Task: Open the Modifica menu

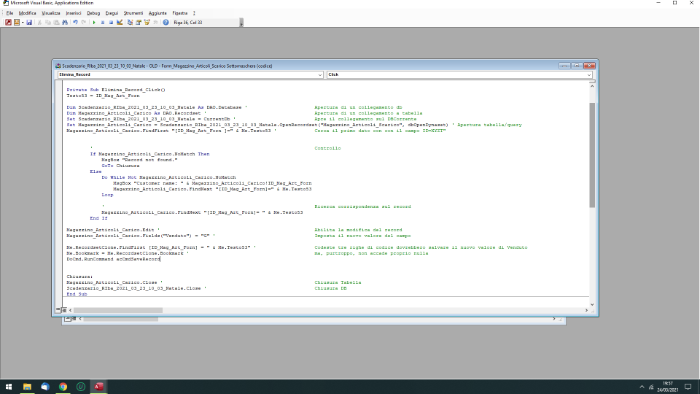Action: click(x=27, y=13)
